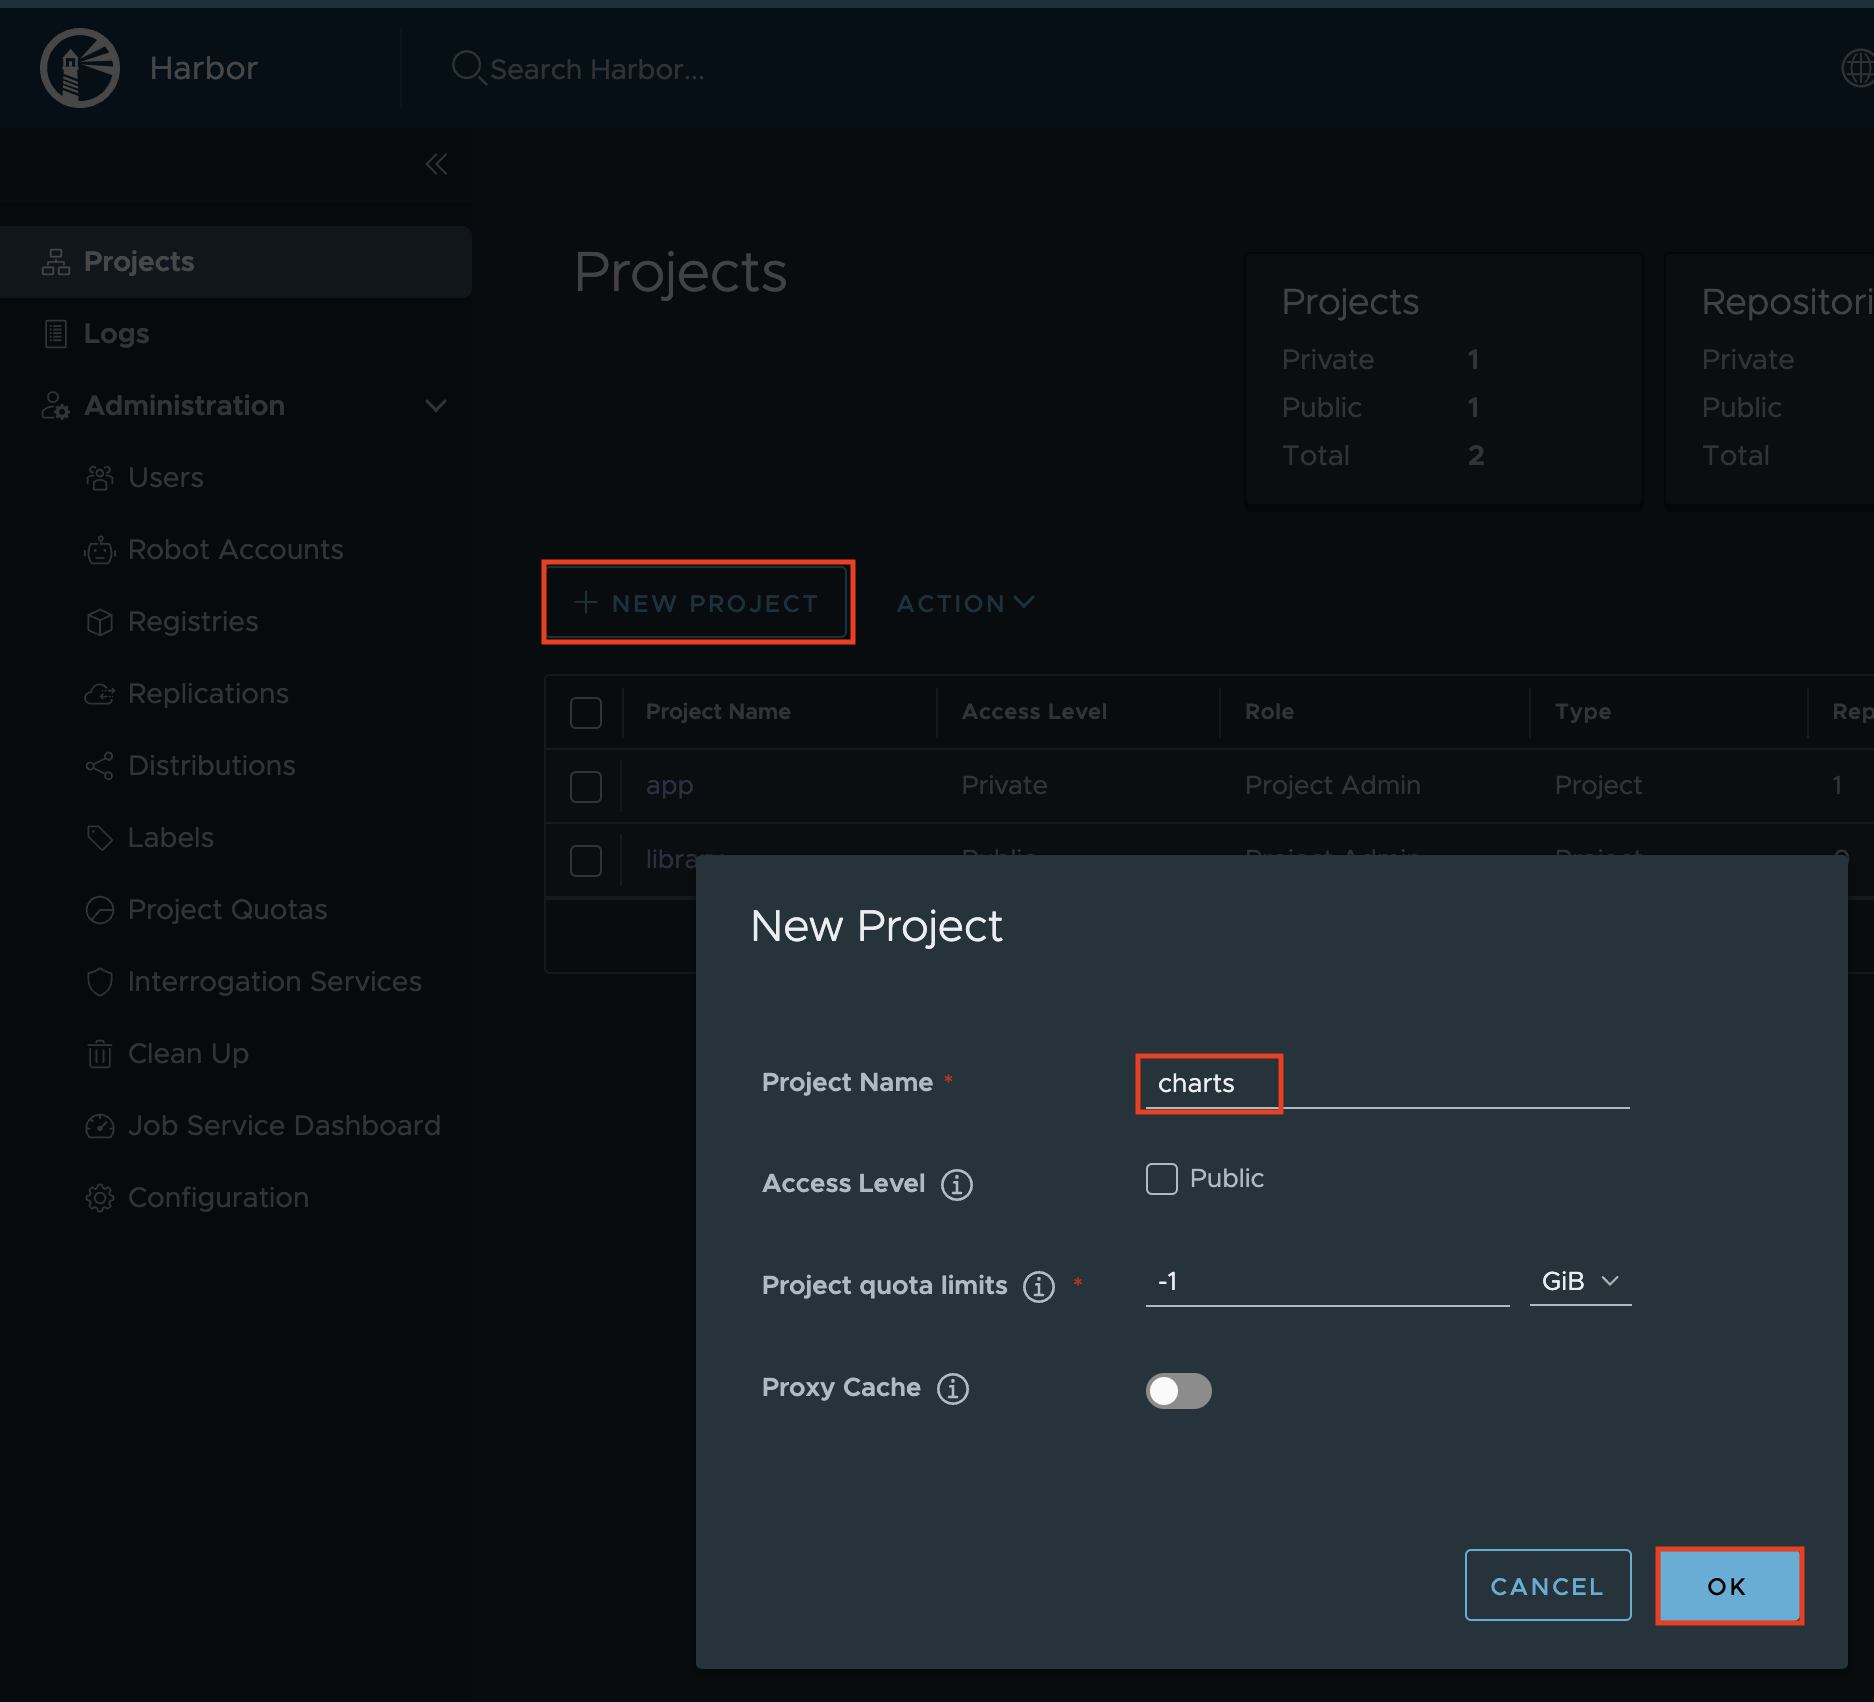Collapse the sidebar with double-chevron icon
The image size is (1874, 1702).
point(436,164)
